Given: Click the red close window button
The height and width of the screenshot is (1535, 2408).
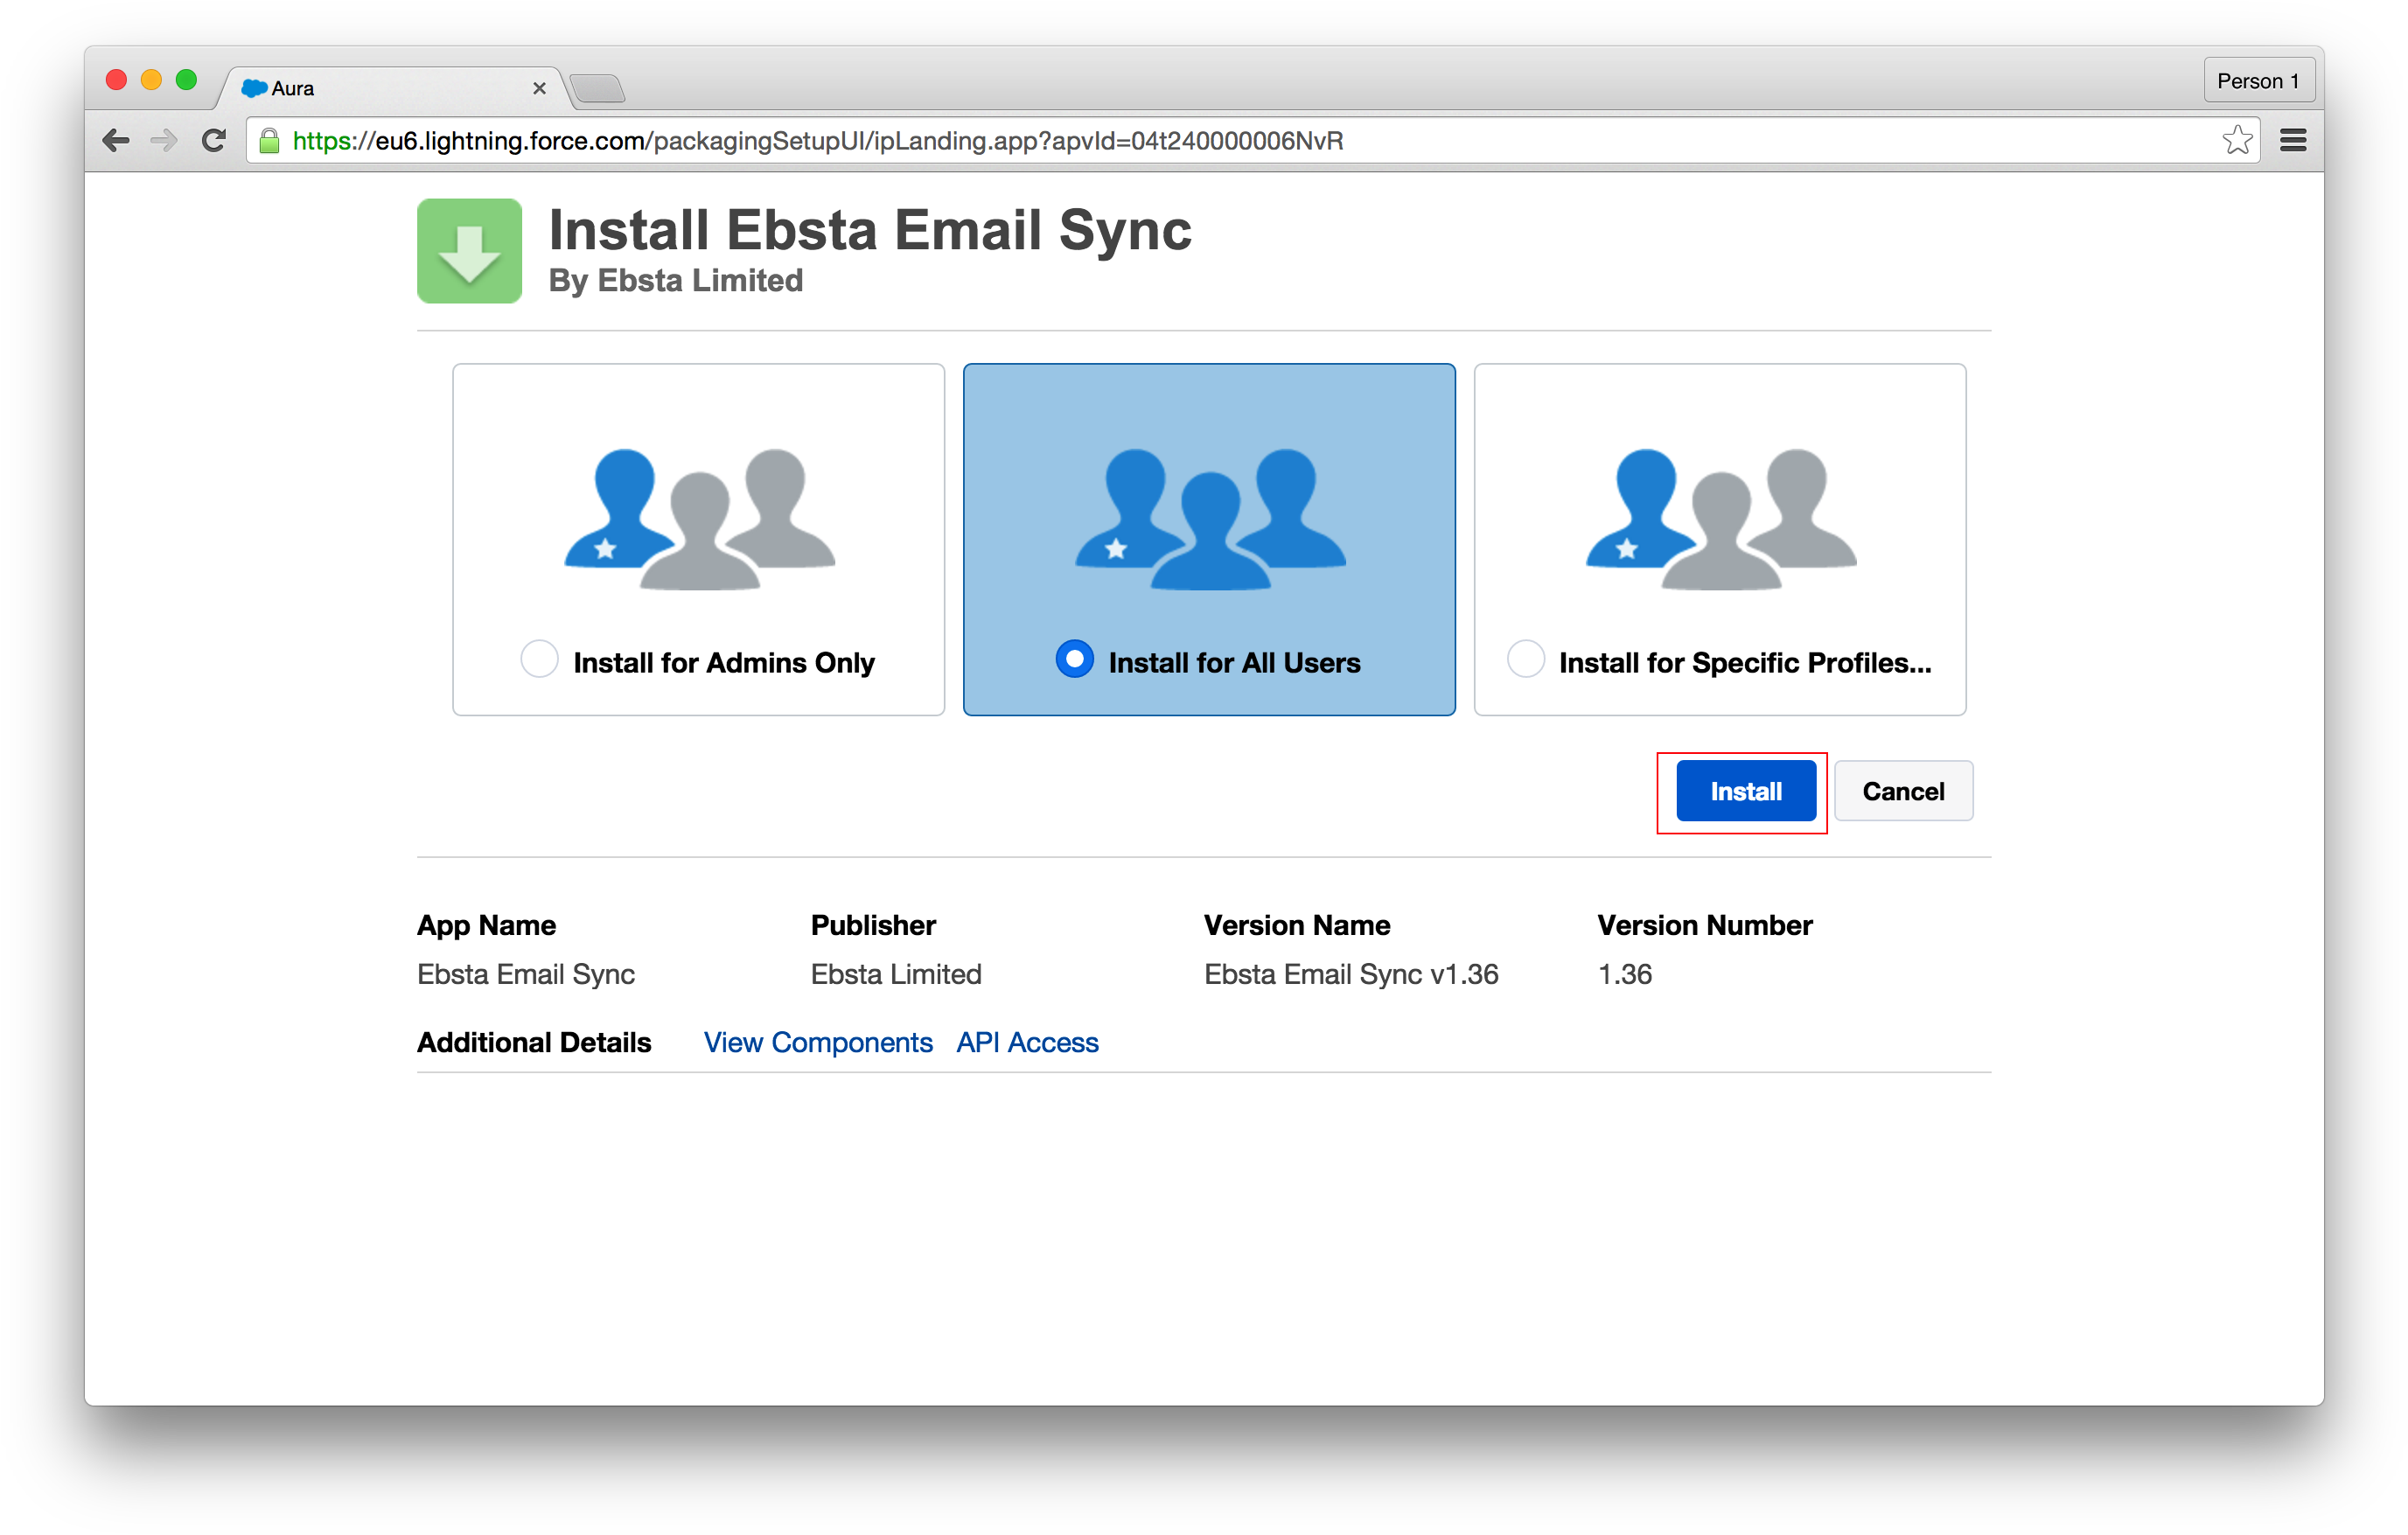Looking at the screenshot, I should click(x=116, y=80).
